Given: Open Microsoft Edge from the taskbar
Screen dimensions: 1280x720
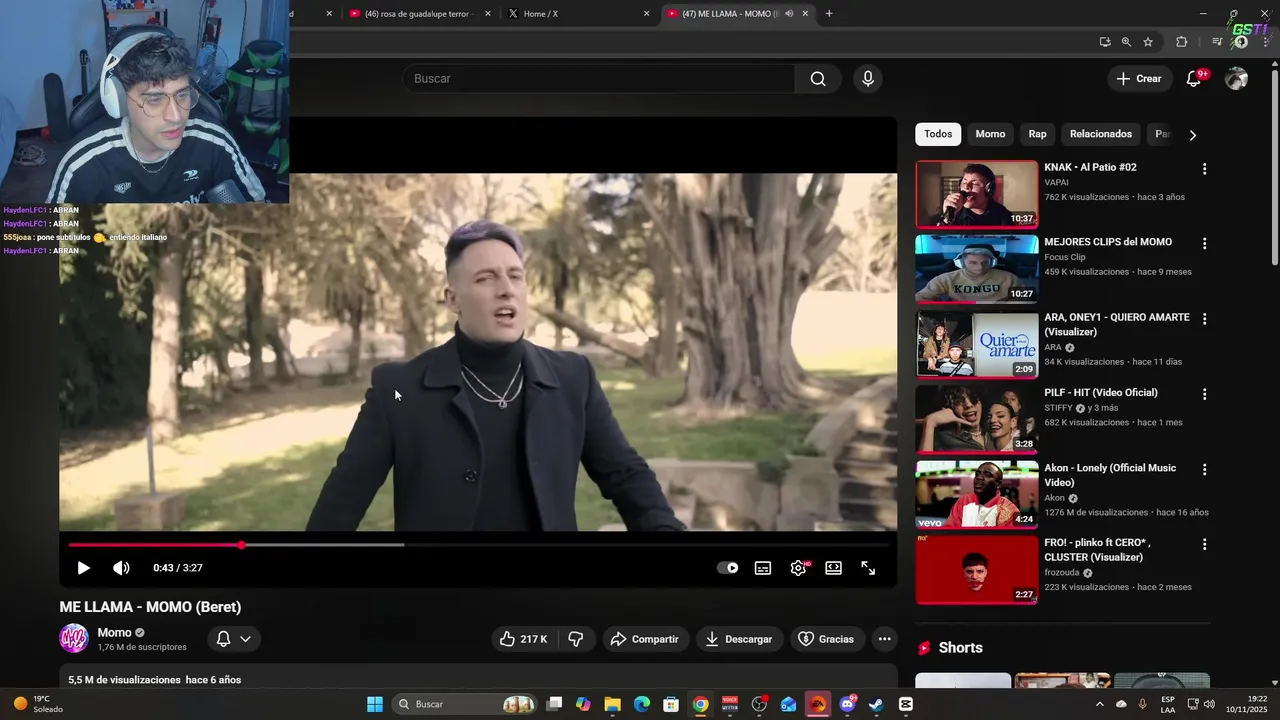Looking at the screenshot, I should (642, 704).
